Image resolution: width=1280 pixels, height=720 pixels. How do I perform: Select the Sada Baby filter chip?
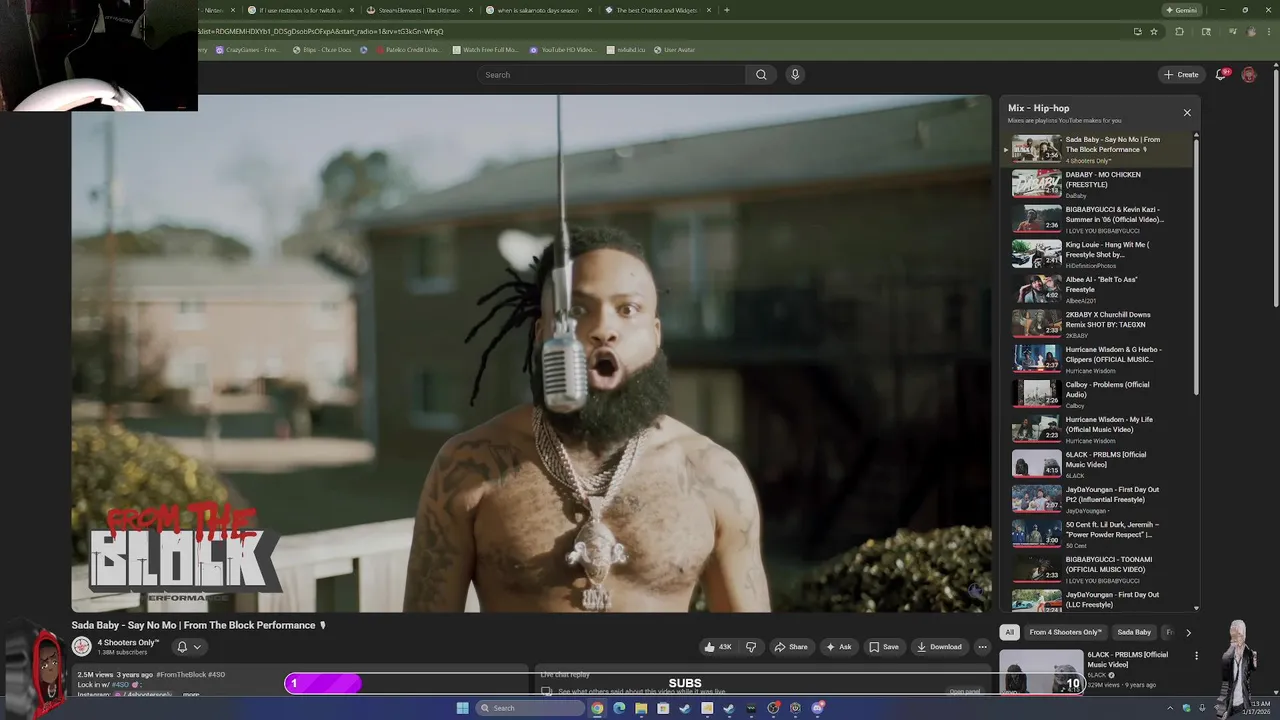click(x=1134, y=632)
